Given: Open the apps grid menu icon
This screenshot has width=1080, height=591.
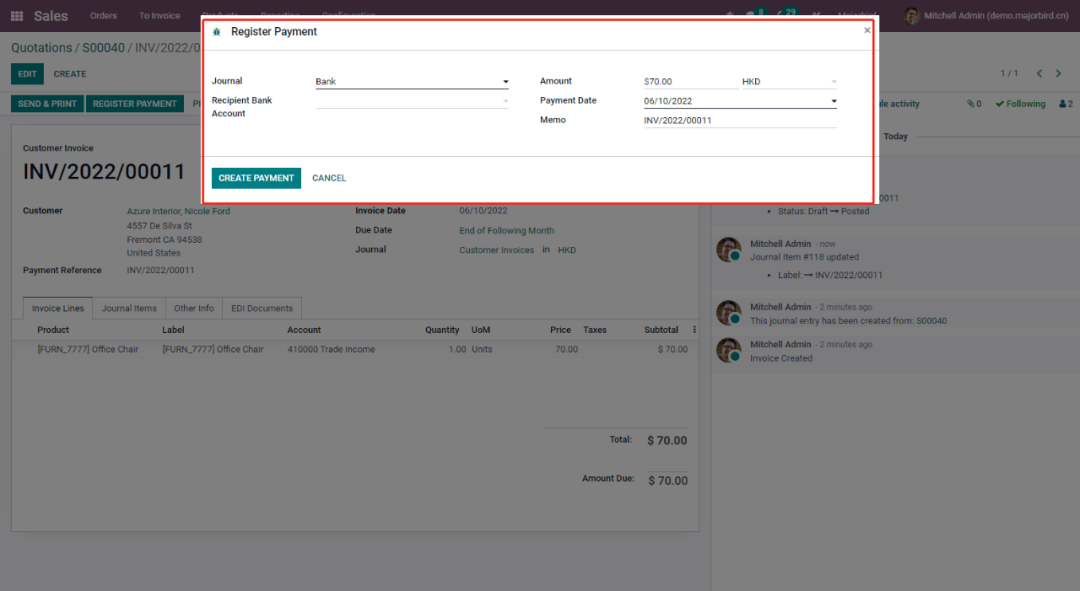Looking at the screenshot, I should tap(17, 16).
